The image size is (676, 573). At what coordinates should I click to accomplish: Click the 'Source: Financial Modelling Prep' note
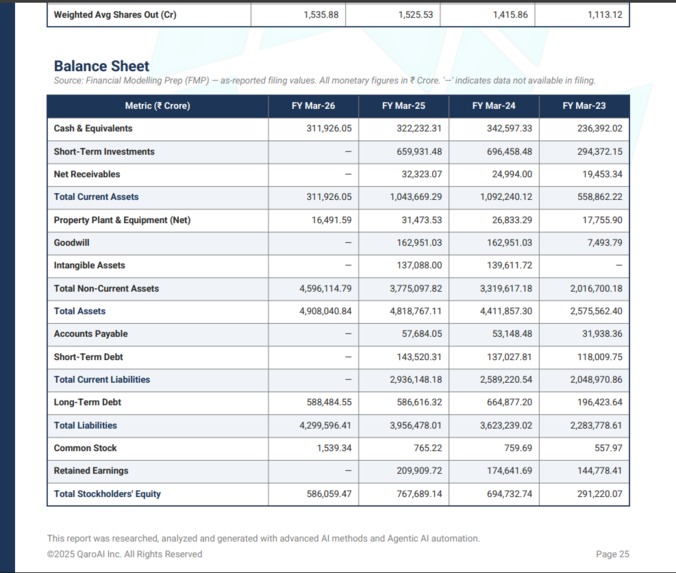(x=324, y=81)
